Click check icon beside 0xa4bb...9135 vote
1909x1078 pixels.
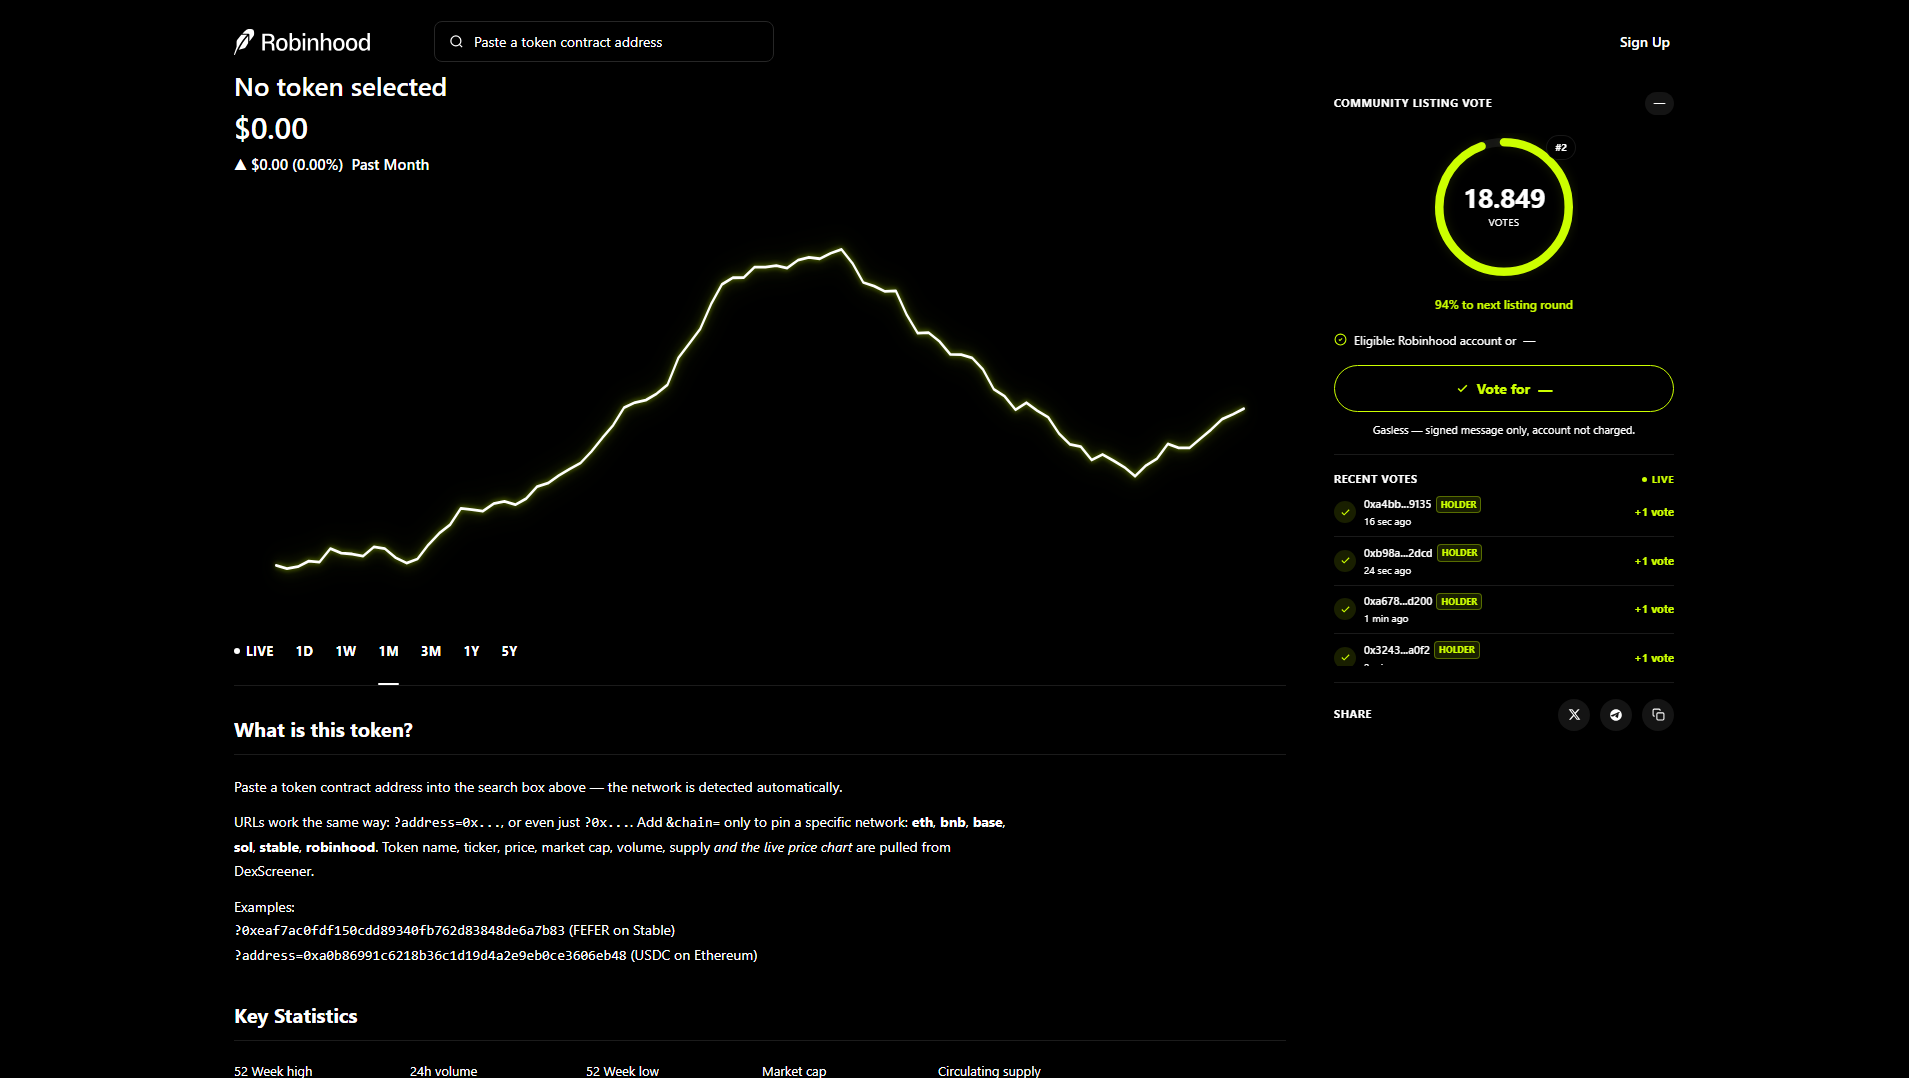point(1345,512)
